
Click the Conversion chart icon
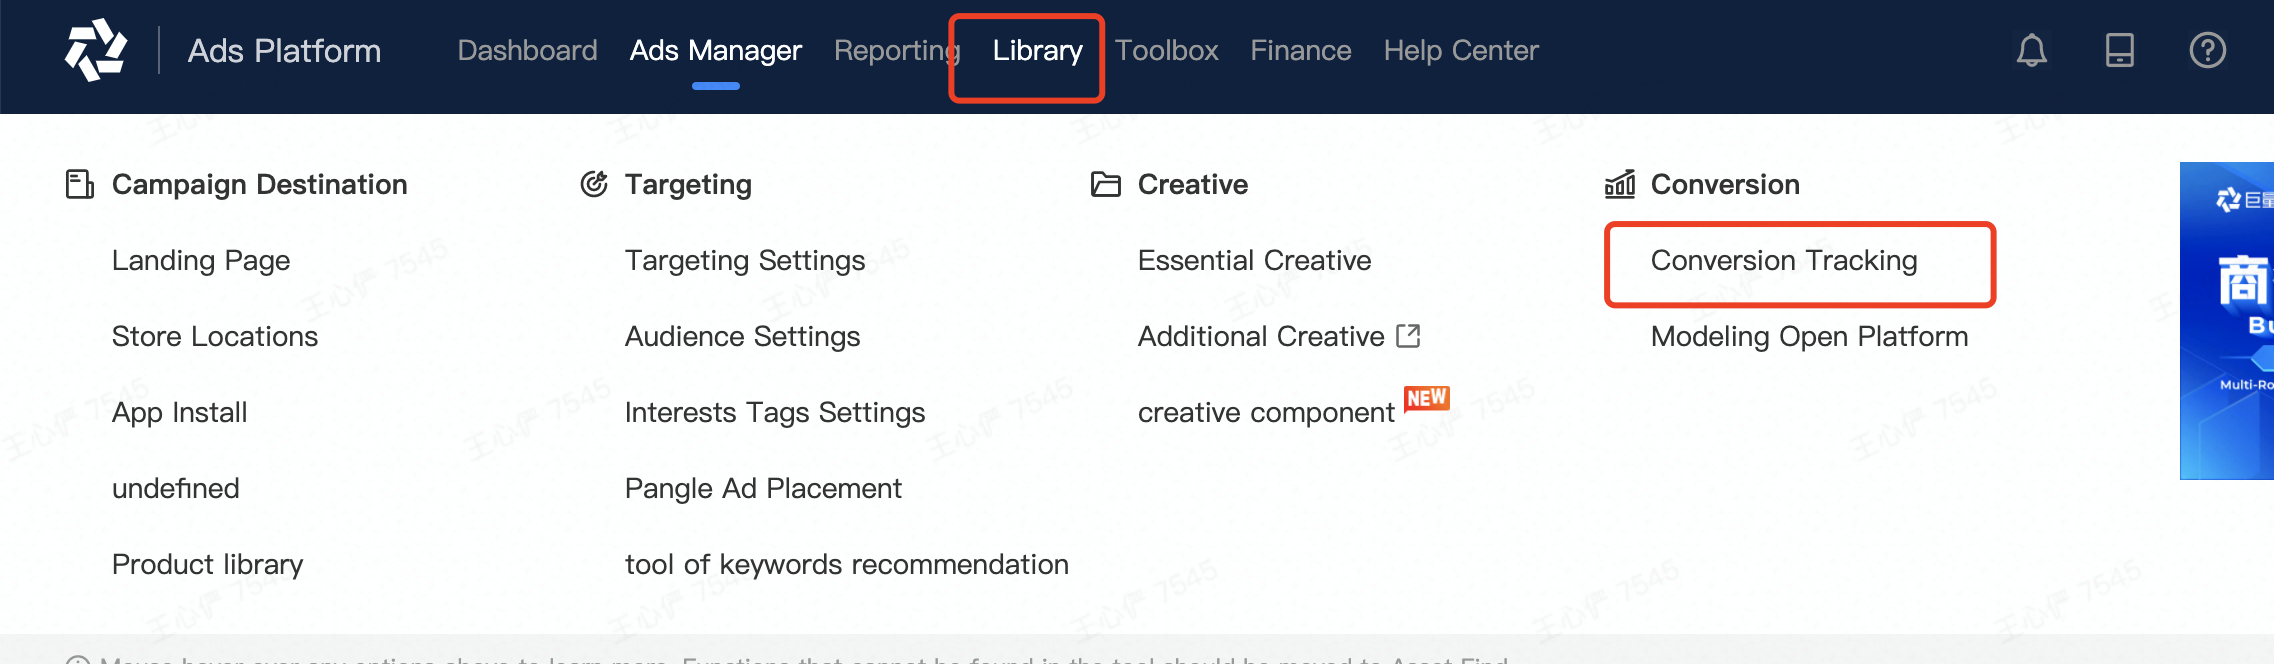tap(1620, 184)
